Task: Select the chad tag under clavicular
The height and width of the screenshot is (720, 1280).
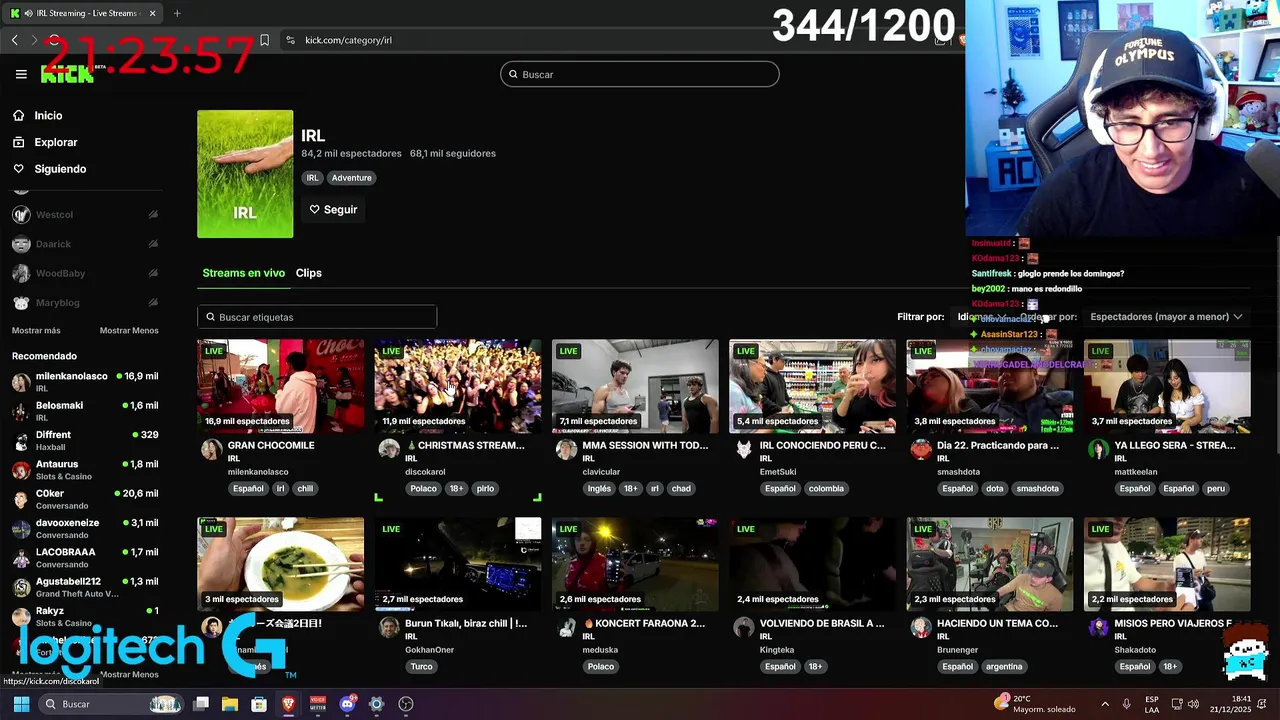Action: coord(681,489)
